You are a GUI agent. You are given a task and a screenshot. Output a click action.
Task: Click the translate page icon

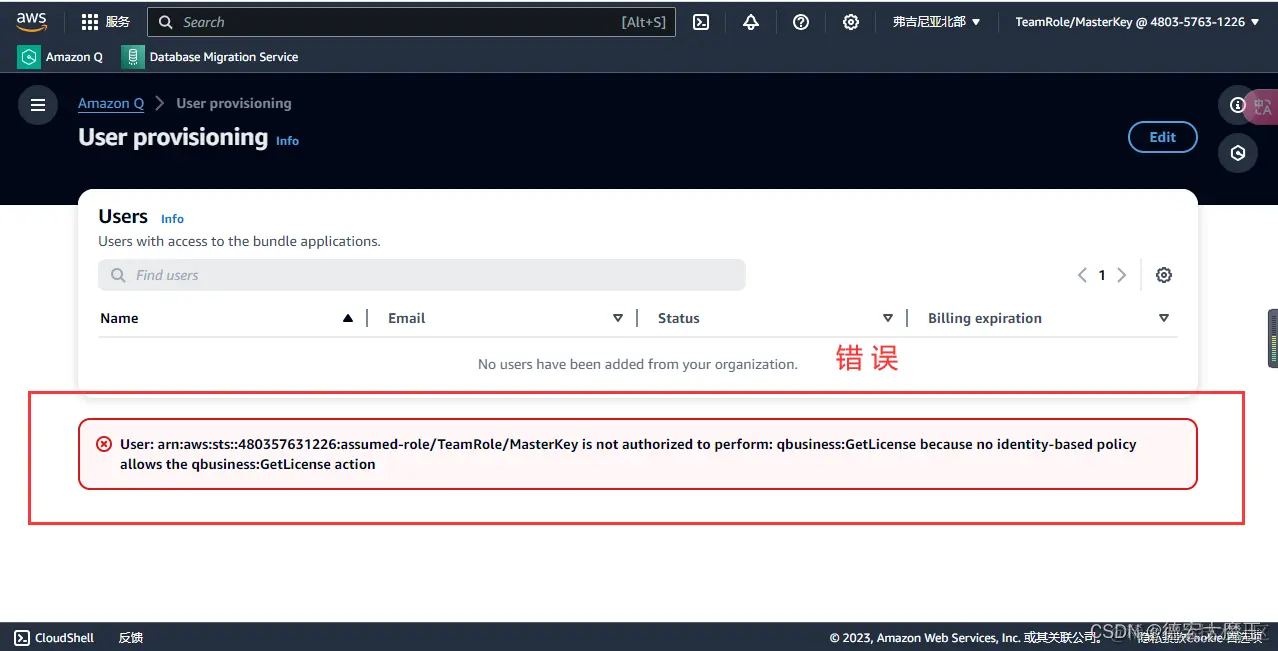(1262, 107)
